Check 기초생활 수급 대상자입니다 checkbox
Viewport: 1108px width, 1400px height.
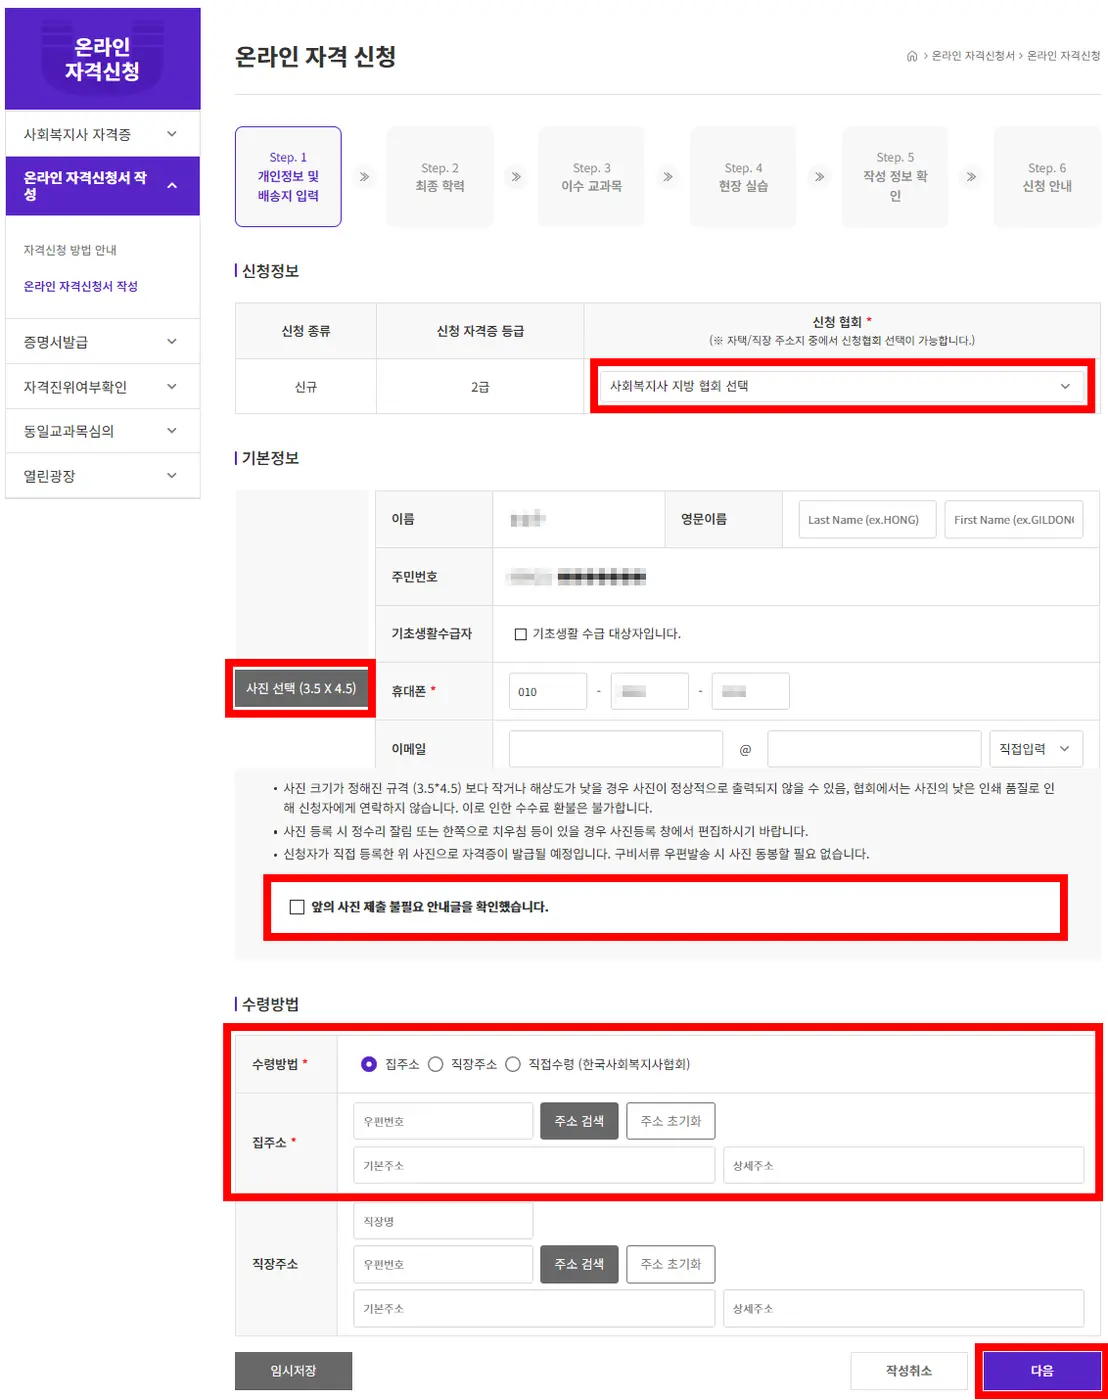coord(520,634)
